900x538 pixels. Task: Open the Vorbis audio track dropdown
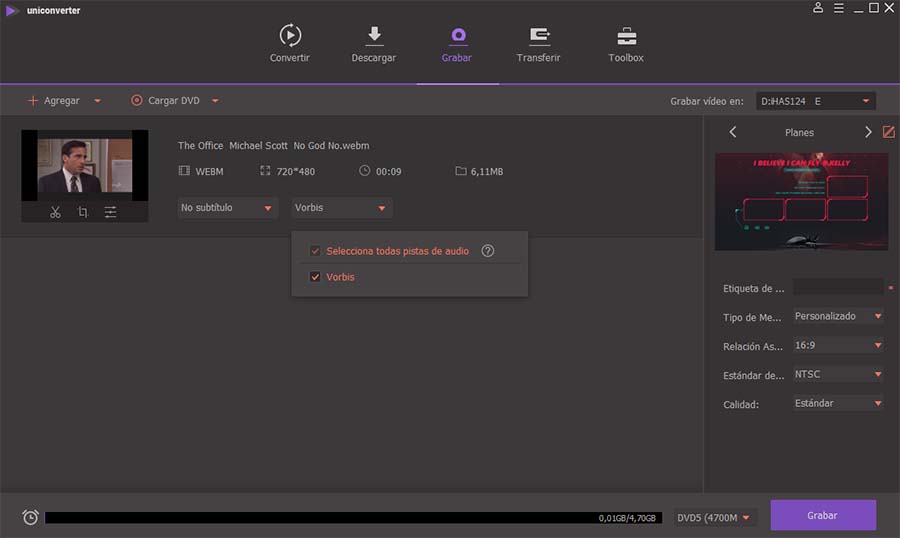click(x=342, y=208)
